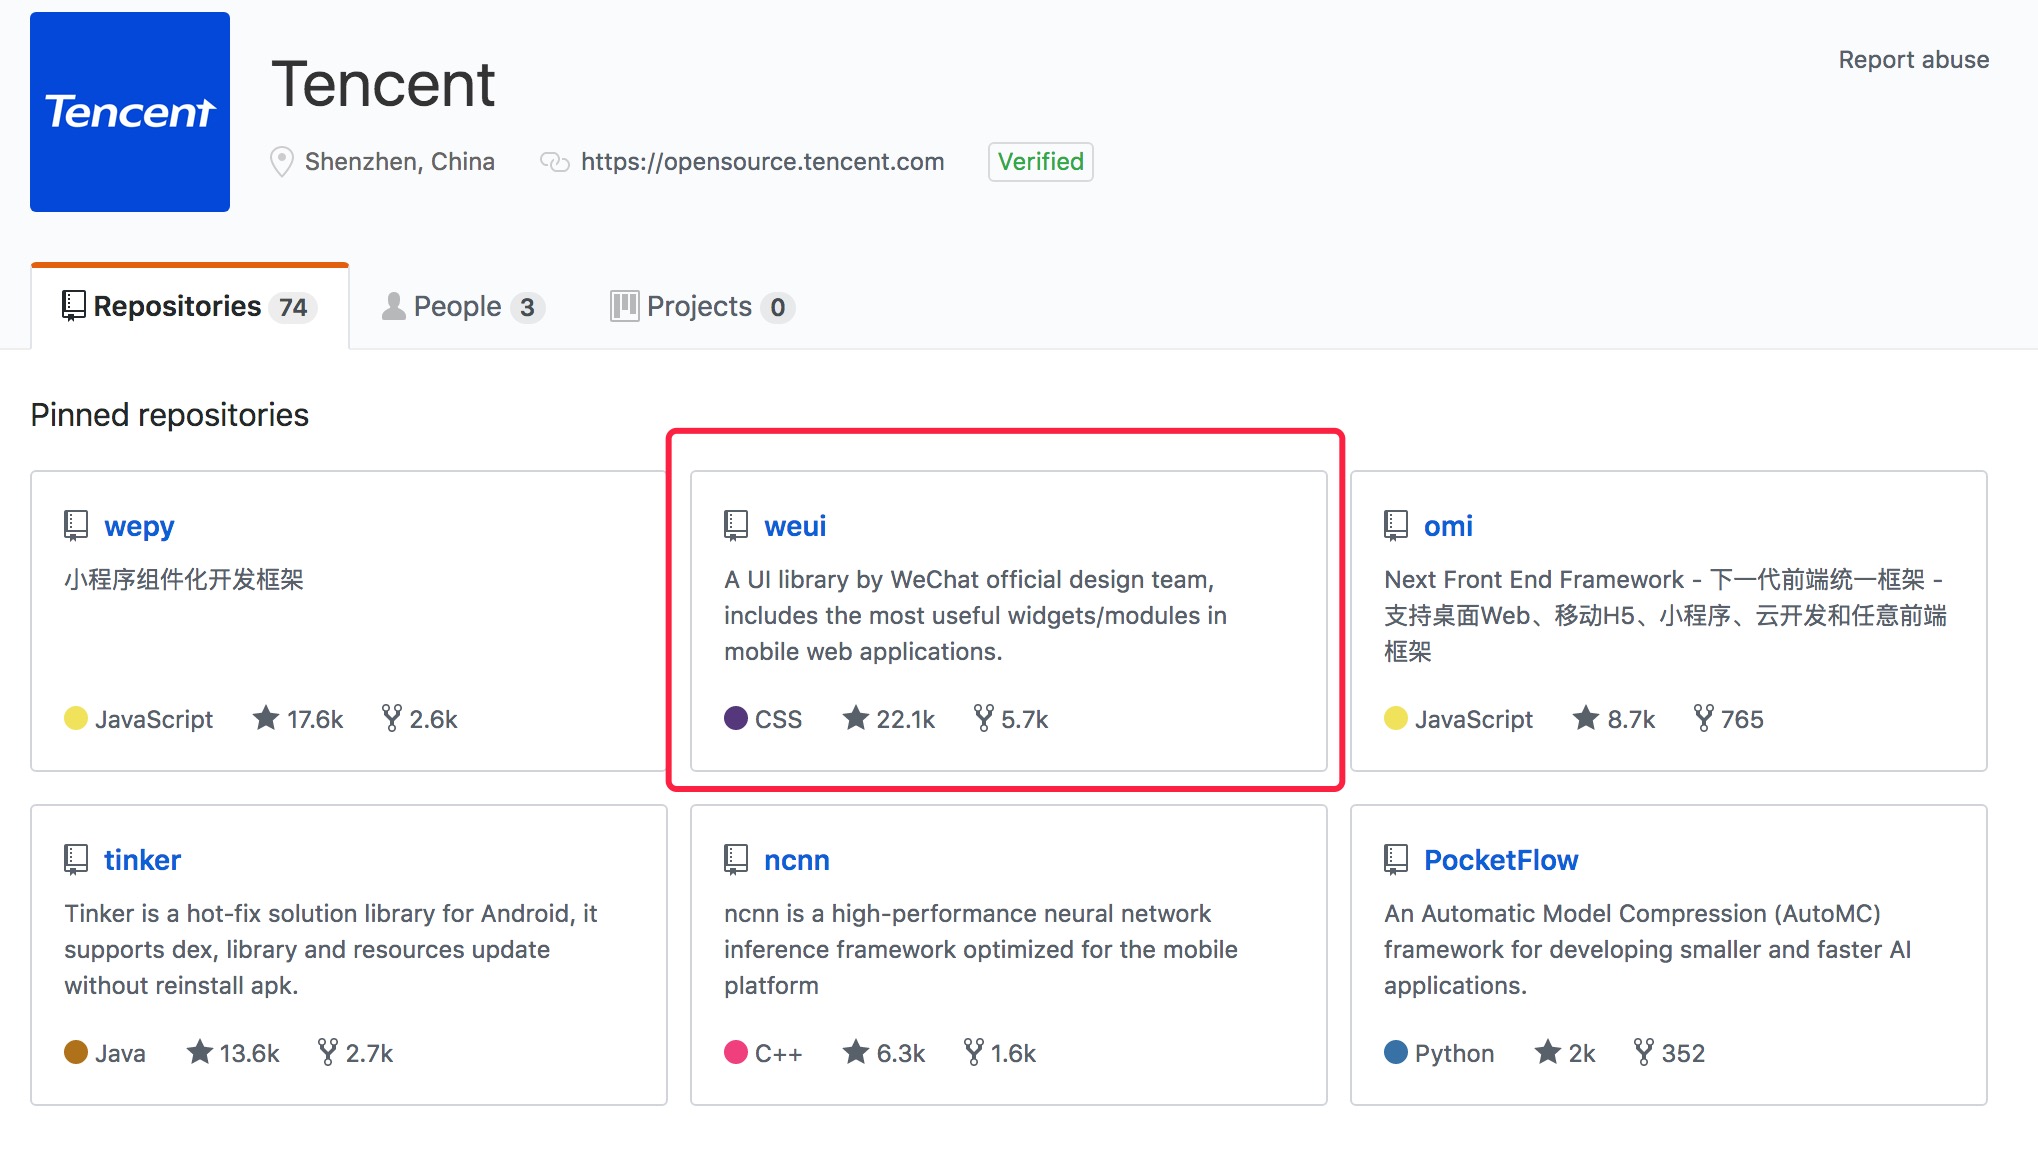Click the weui repository icon

click(x=733, y=524)
